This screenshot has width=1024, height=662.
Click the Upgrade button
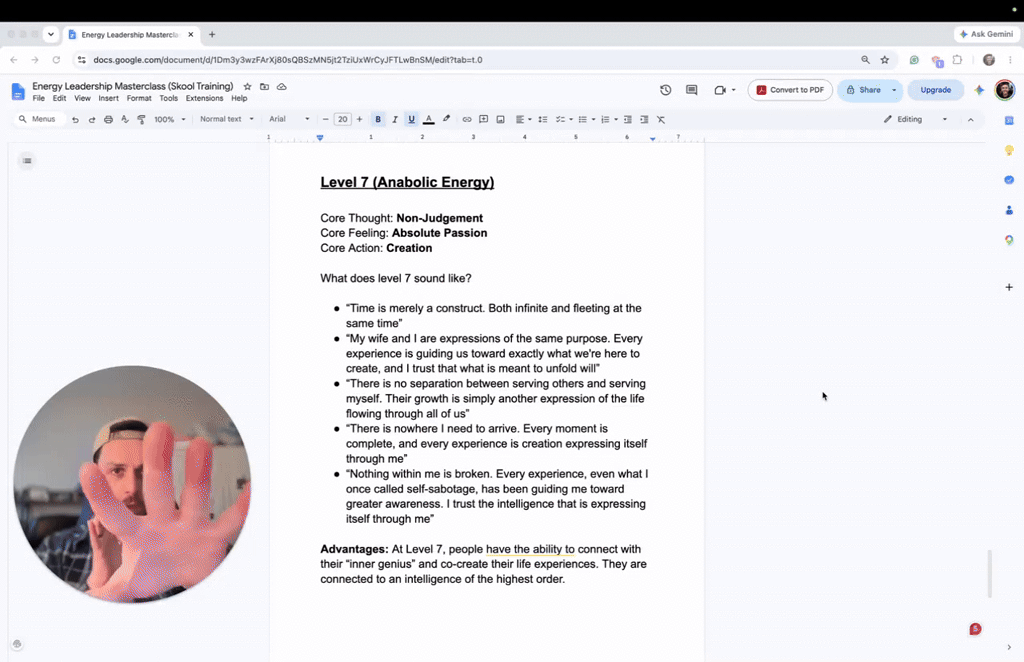coord(935,90)
